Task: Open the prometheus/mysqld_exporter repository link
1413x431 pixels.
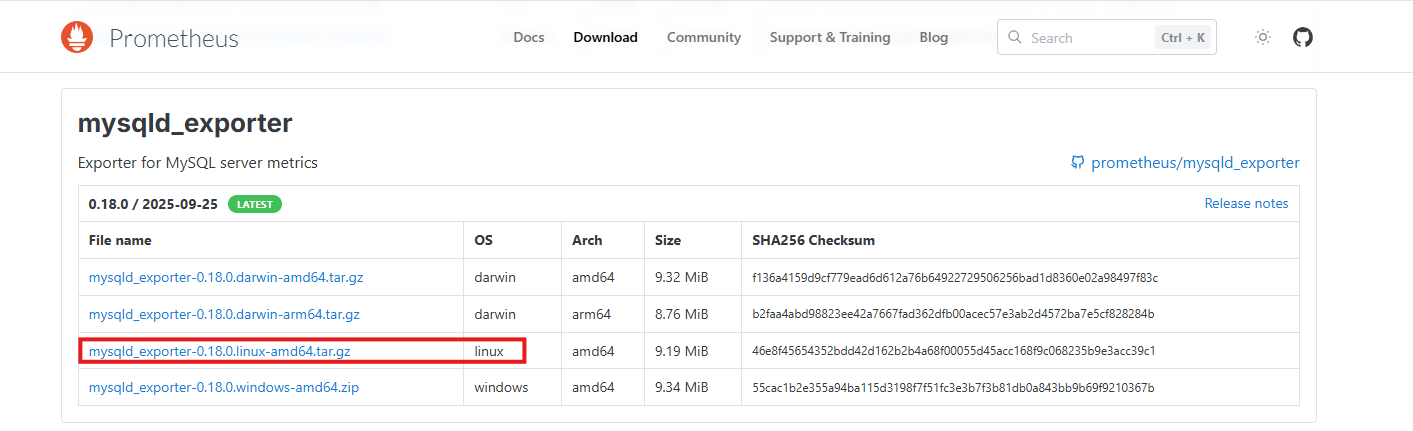Action: (1195, 162)
